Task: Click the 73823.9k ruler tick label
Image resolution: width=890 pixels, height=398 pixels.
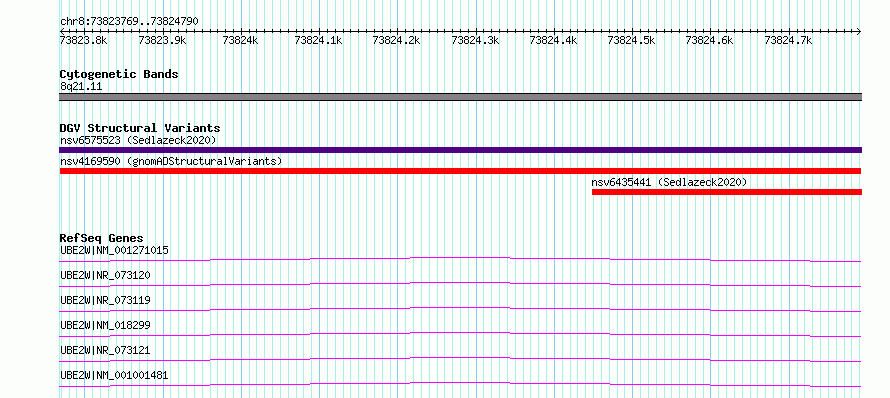Action: pyautogui.click(x=162, y=40)
